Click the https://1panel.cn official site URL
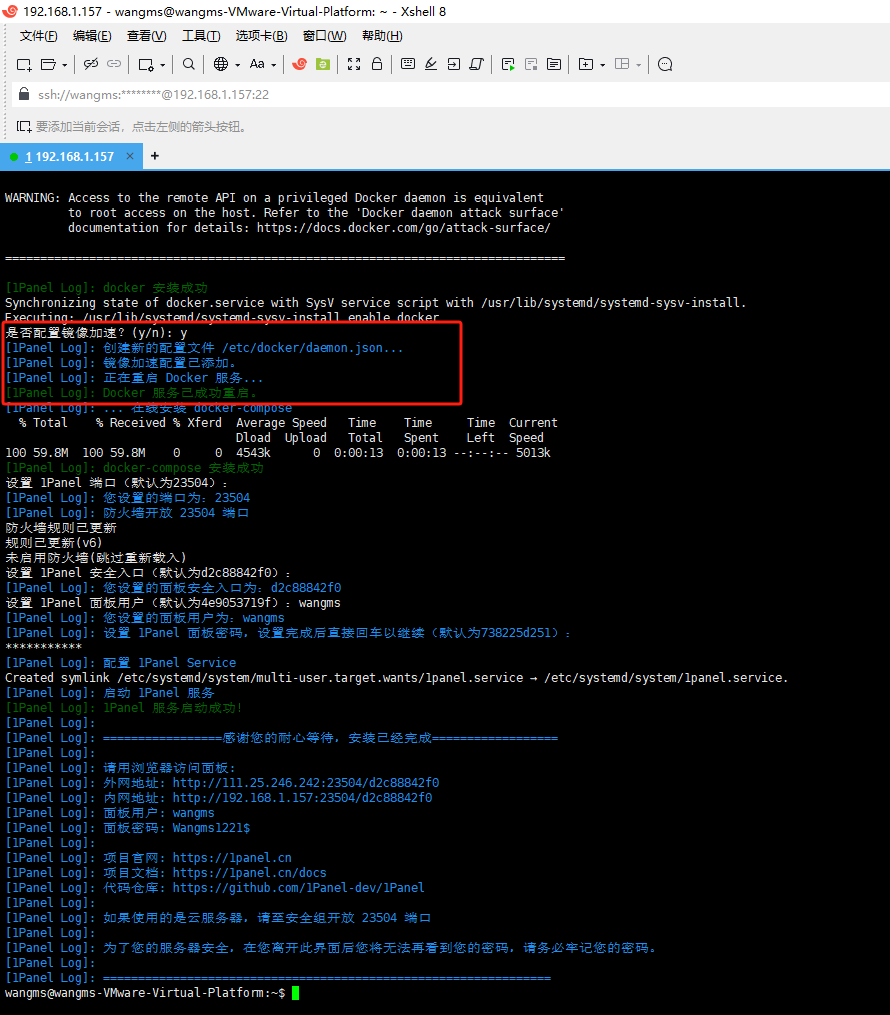 (x=232, y=858)
